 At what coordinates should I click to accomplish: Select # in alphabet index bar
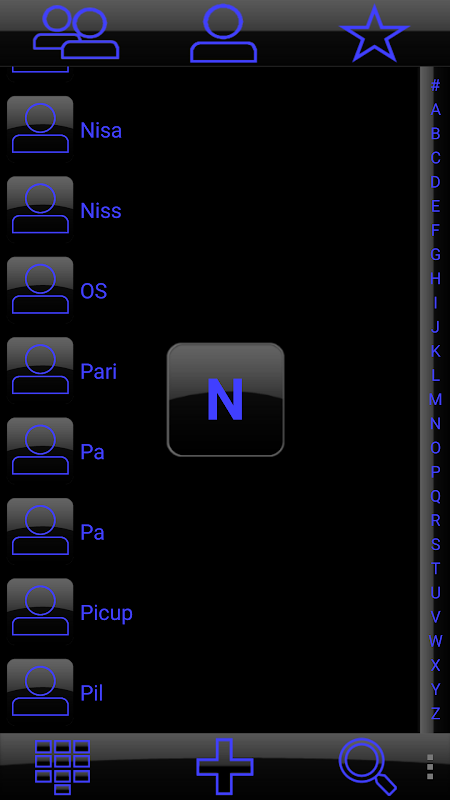coord(435,85)
